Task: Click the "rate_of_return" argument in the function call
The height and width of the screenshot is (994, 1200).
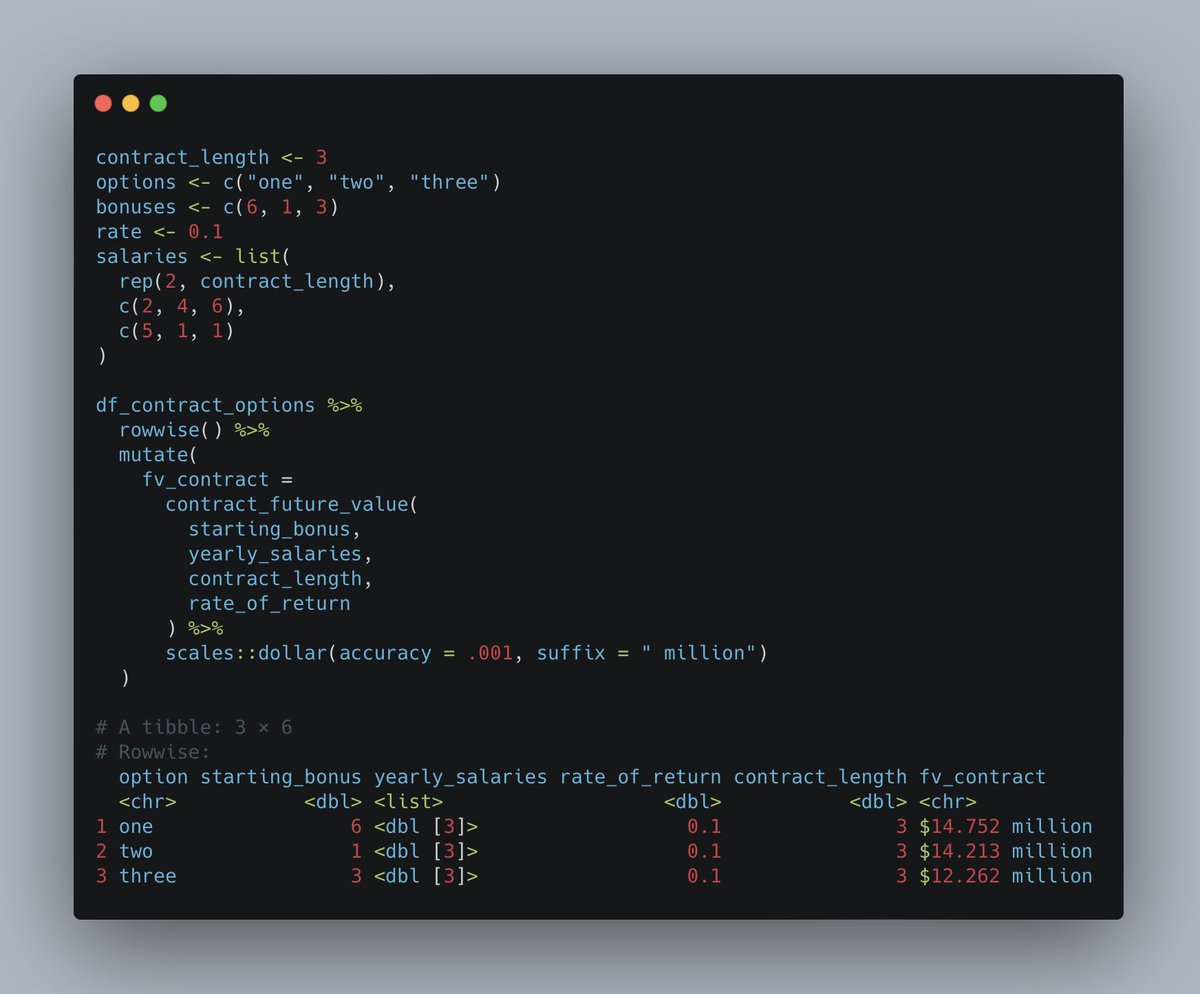Action: 269,603
